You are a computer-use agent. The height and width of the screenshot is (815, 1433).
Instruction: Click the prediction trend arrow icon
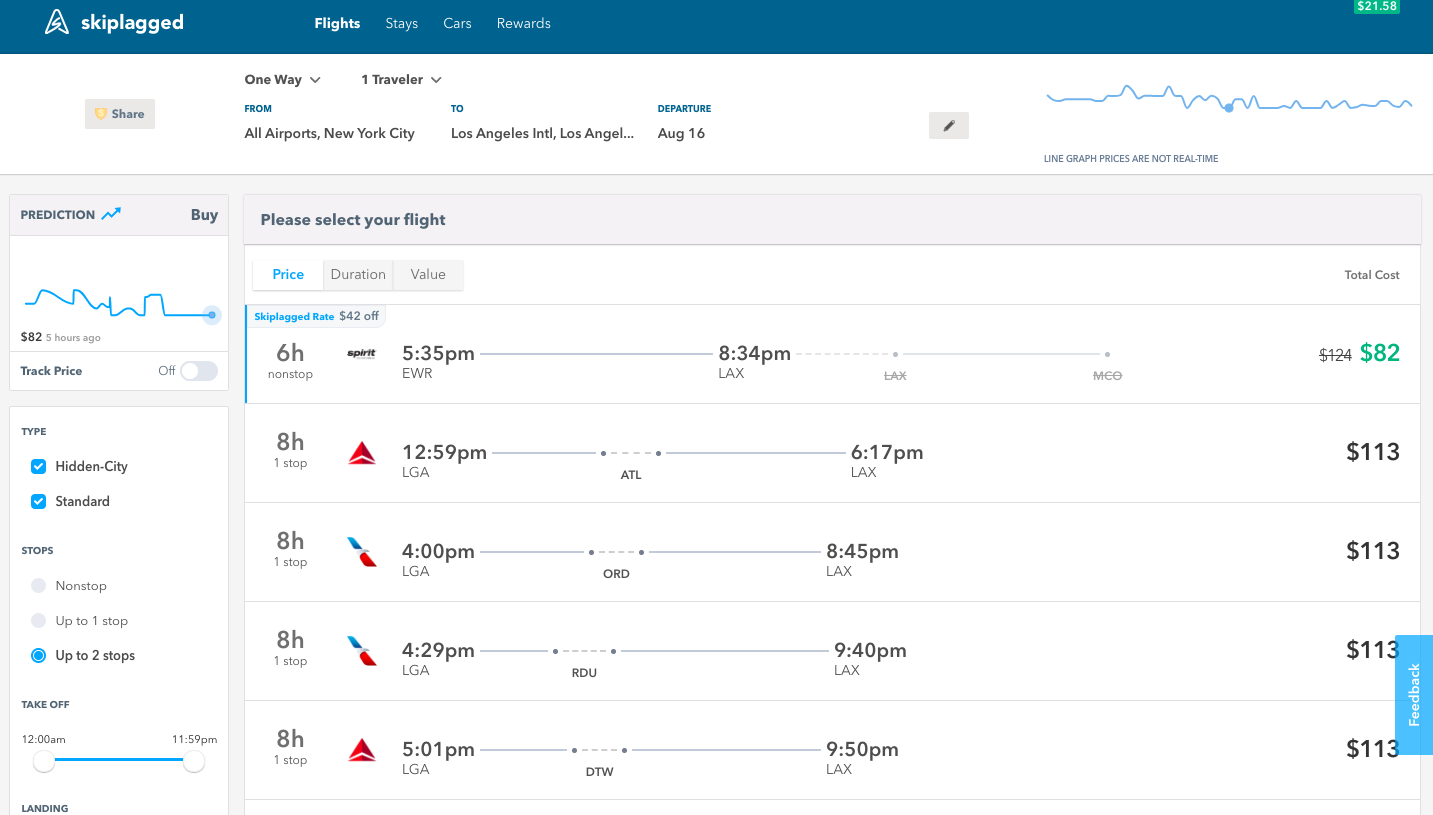(111, 214)
